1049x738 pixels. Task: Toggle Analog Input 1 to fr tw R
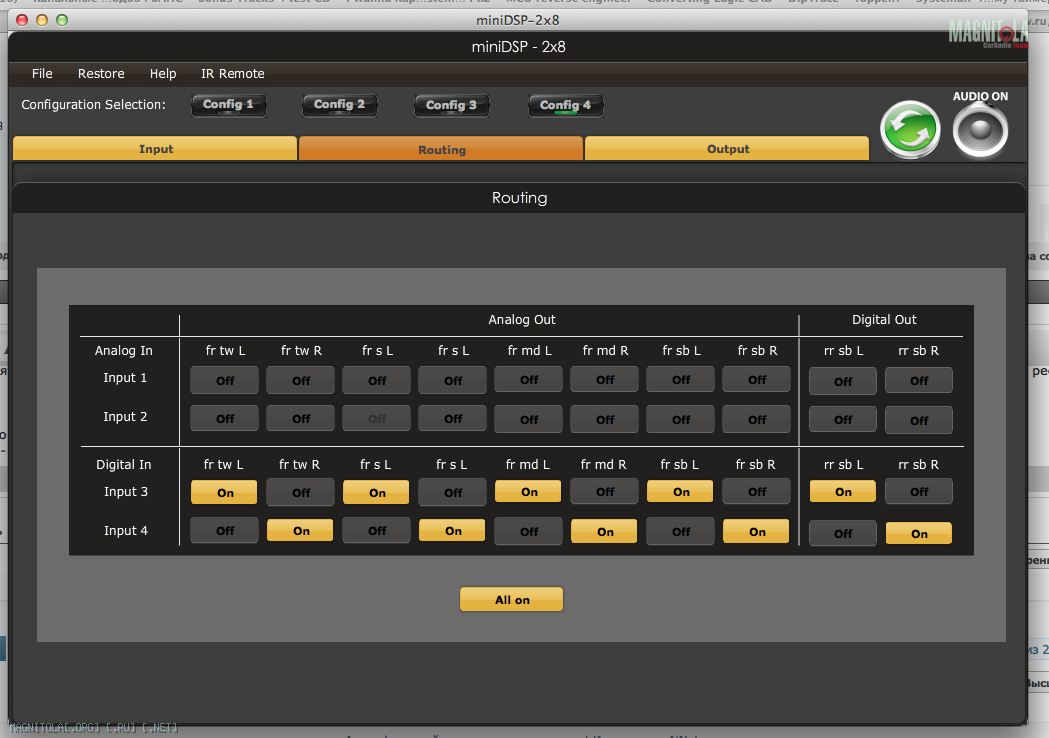click(x=300, y=380)
